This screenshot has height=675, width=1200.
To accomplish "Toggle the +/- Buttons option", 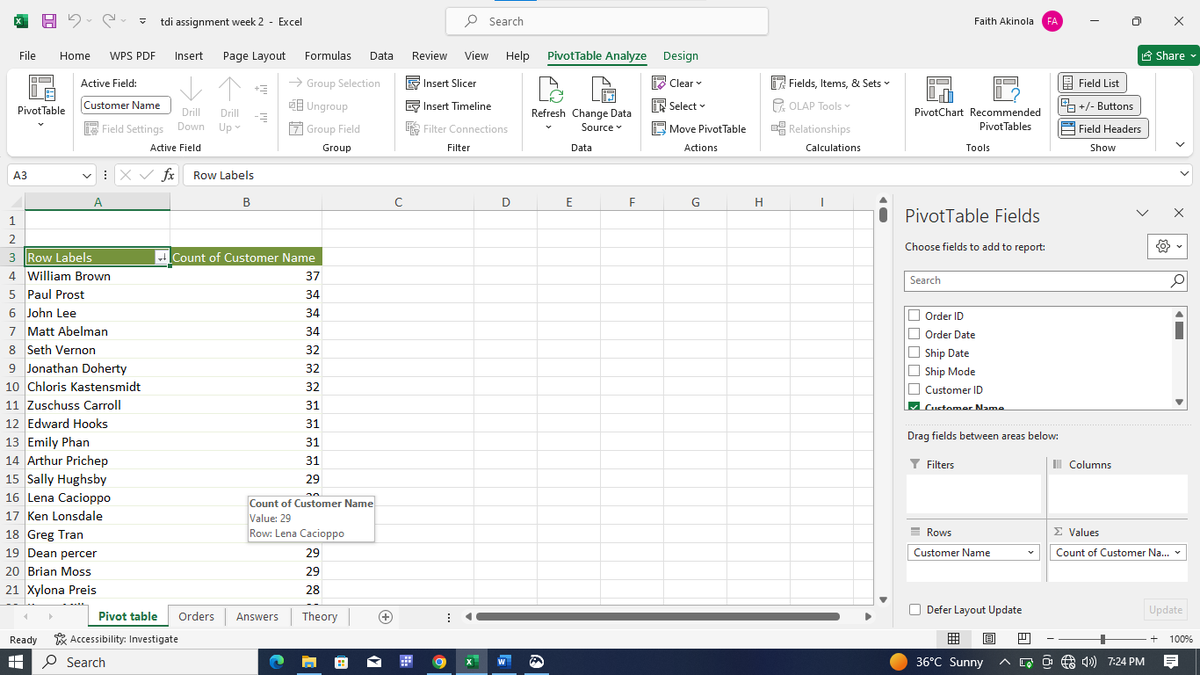I will 1098,106.
